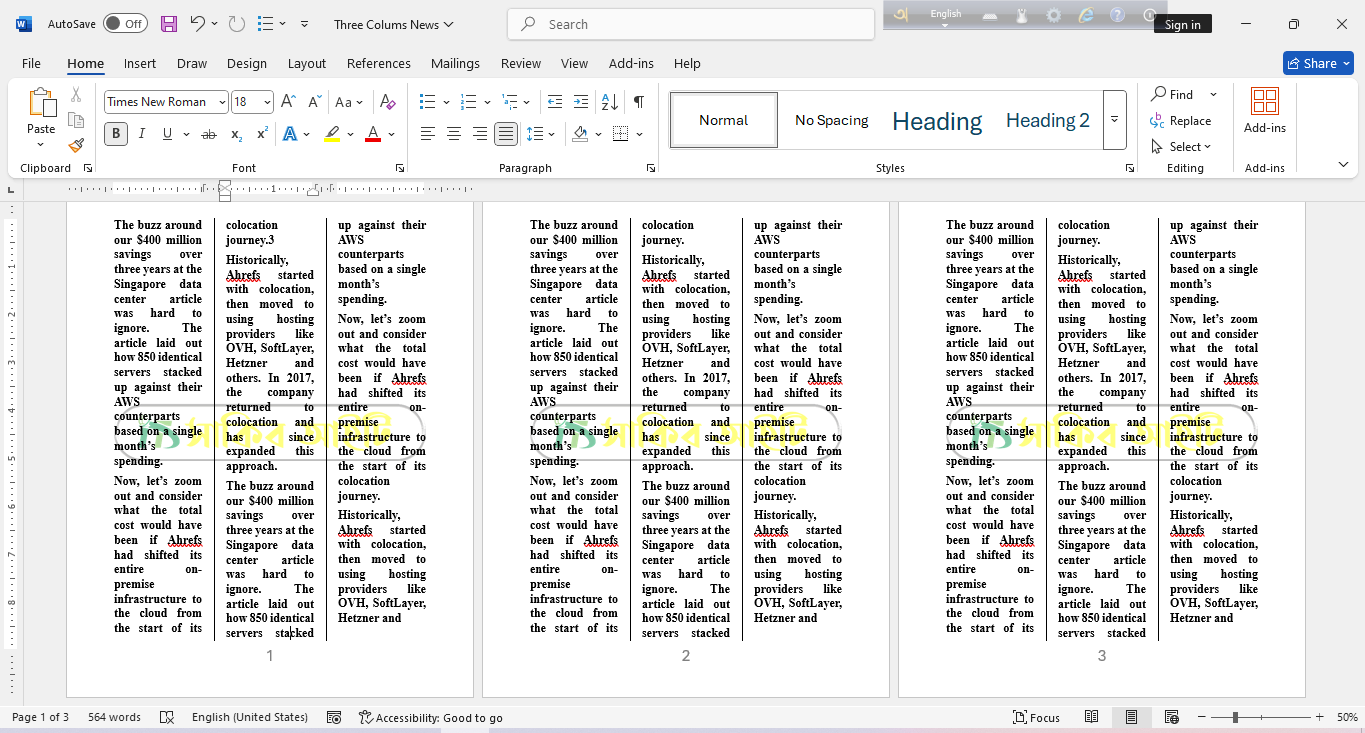
Task: Click the Format Painter brush icon
Action: [76, 145]
